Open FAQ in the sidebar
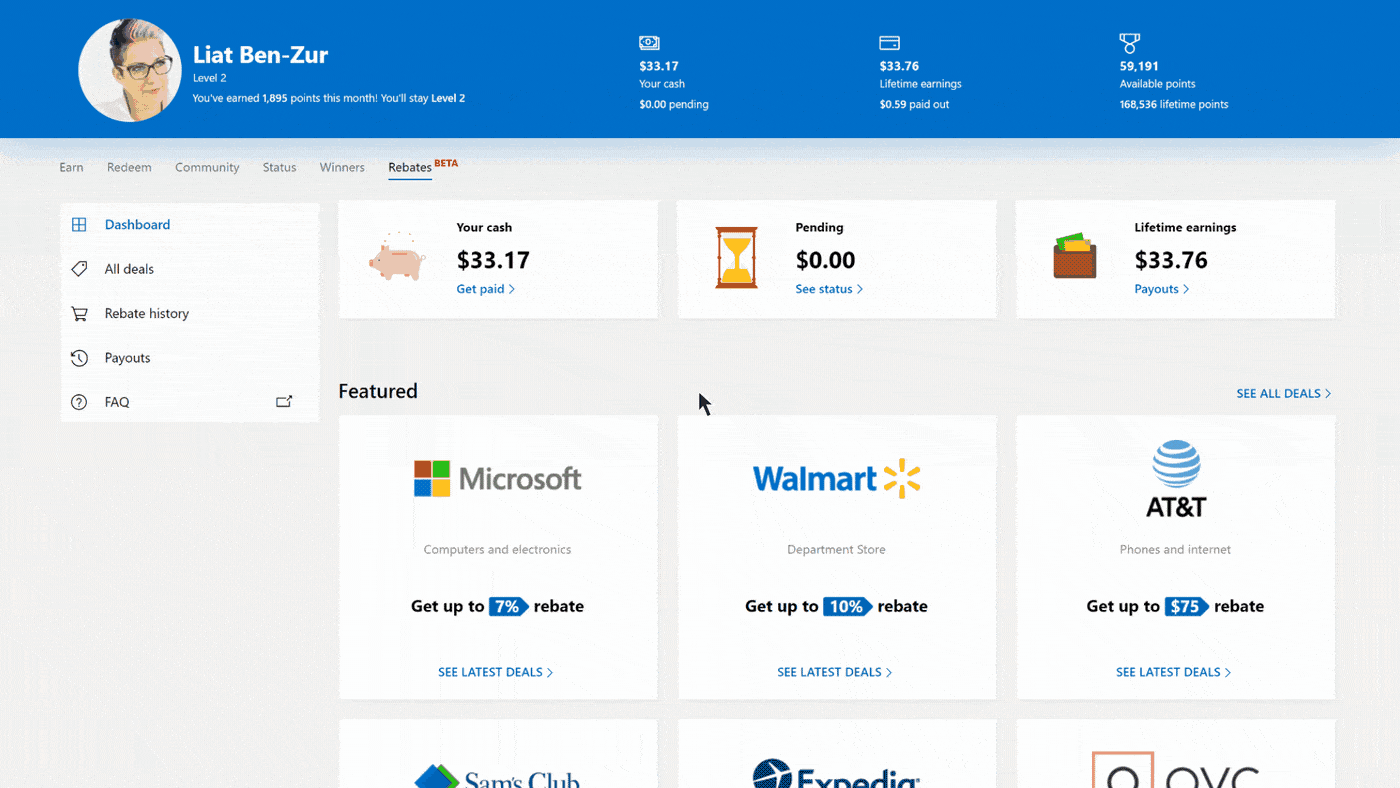This screenshot has height=788, width=1400. point(190,402)
